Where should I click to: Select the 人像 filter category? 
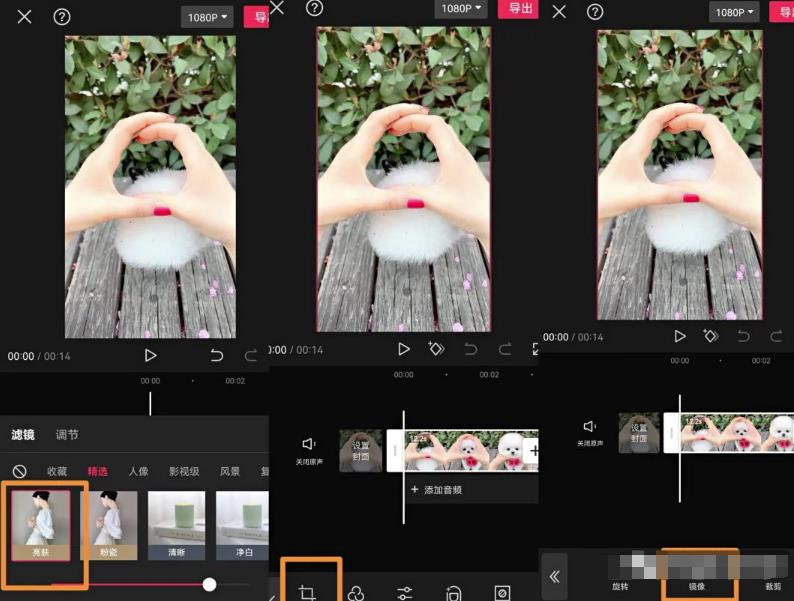[138, 471]
